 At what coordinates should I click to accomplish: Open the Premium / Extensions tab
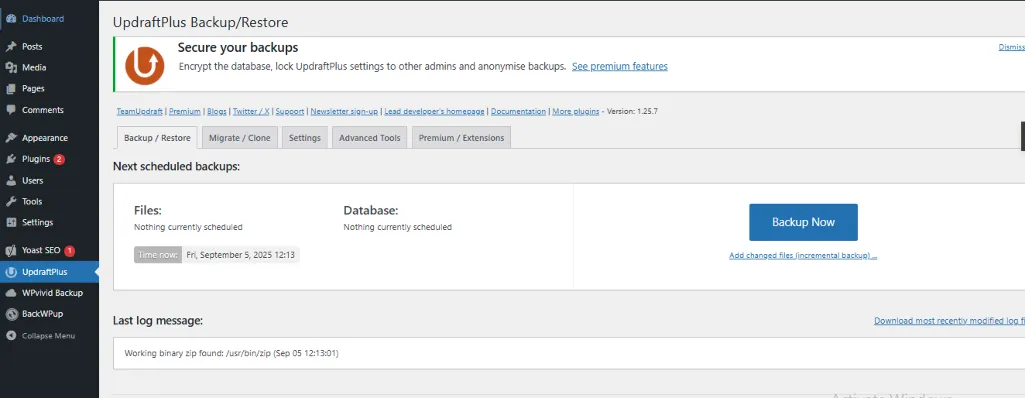pyautogui.click(x=462, y=138)
